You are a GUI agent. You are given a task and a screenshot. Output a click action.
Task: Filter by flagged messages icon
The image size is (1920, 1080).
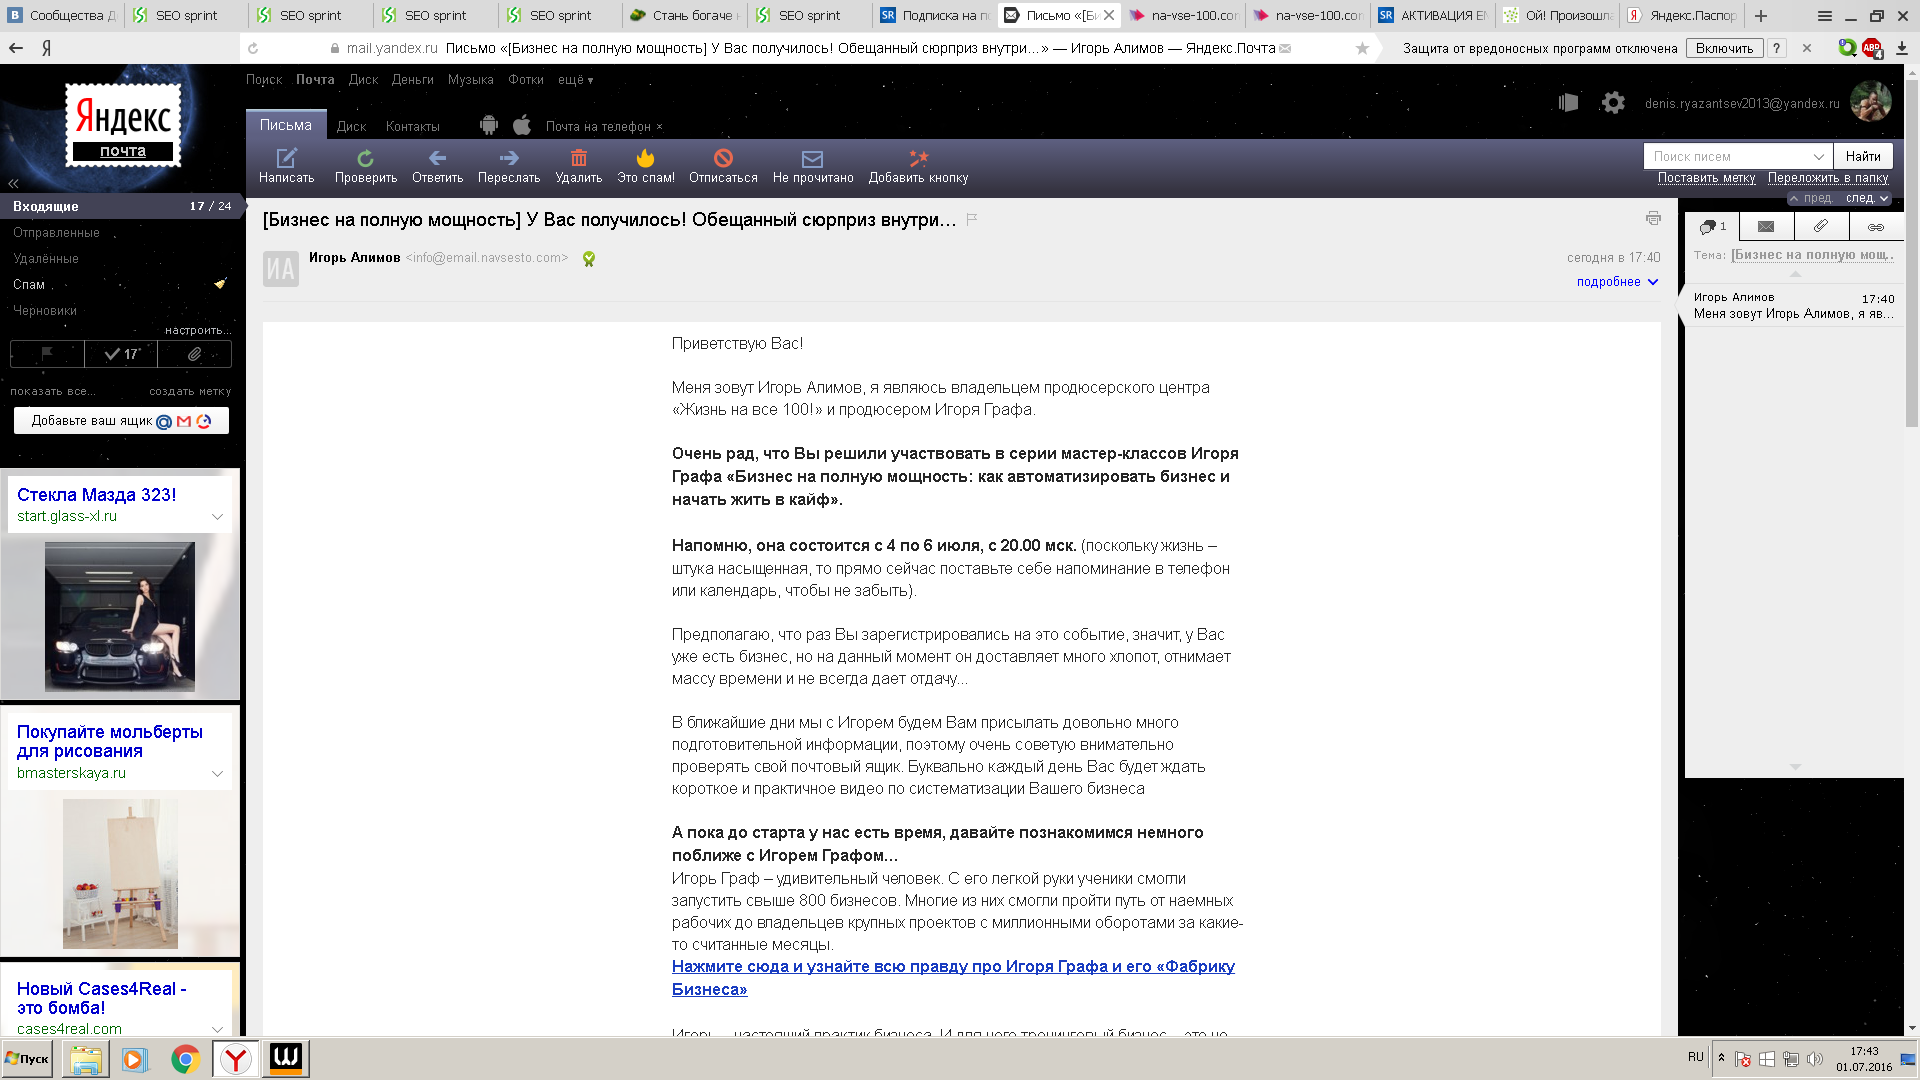point(47,354)
